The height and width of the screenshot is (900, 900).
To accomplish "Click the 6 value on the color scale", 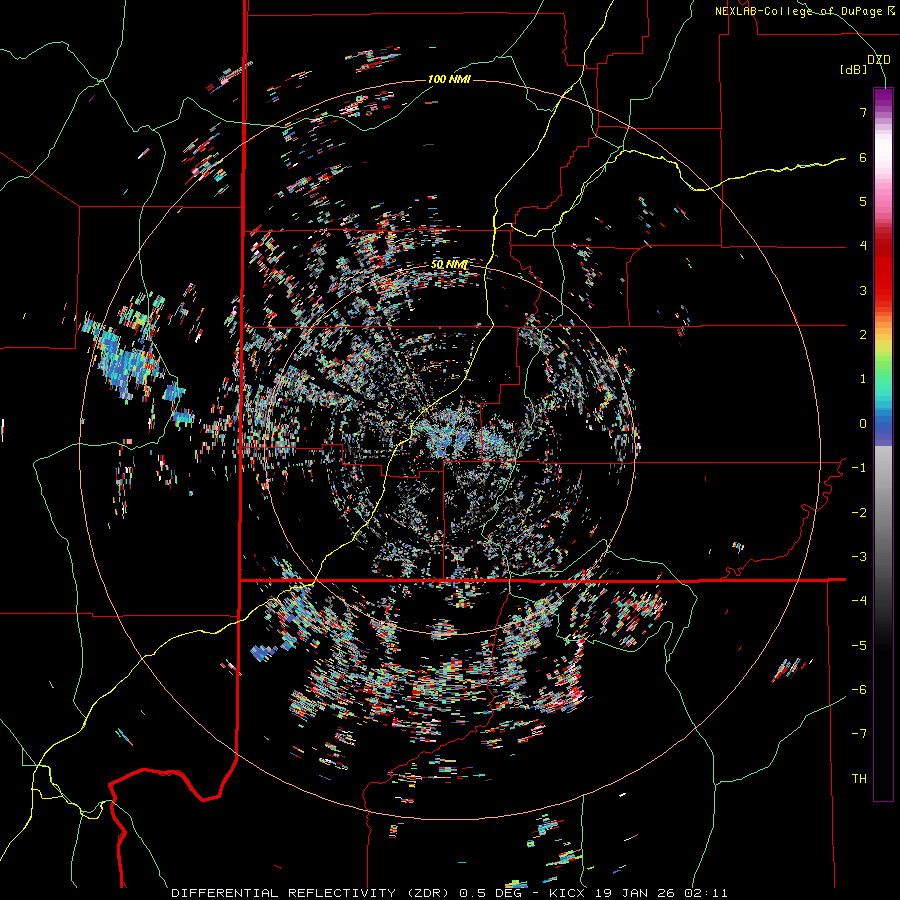I will coord(863,157).
